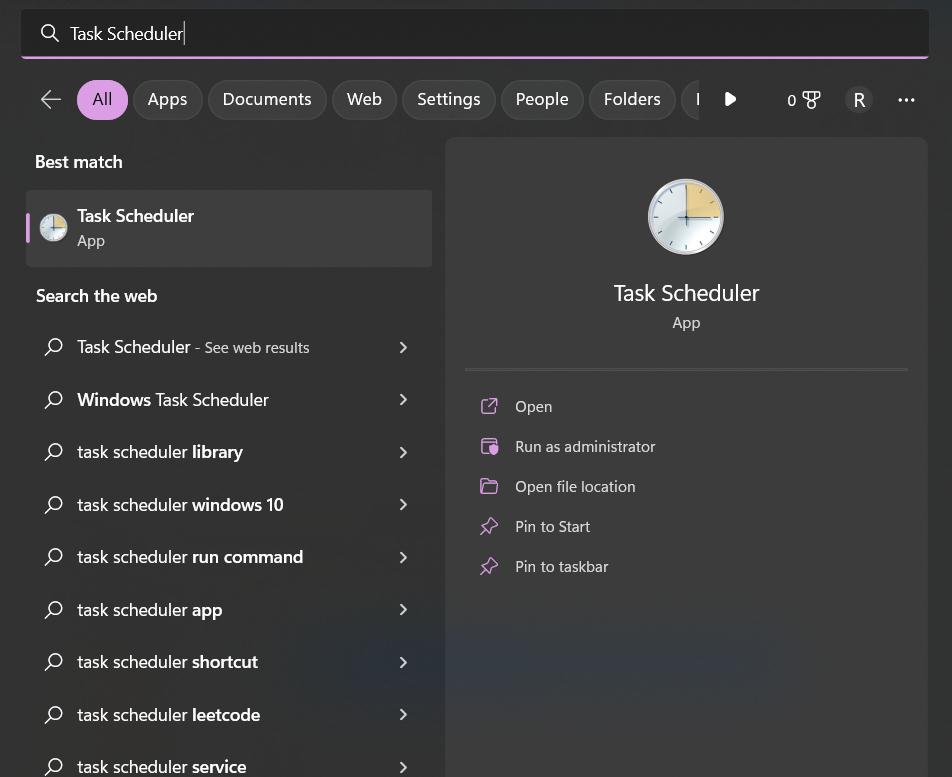
Task: Expand the task scheduler shortcut chevron
Action: pyautogui.click(x=403, y=662)
